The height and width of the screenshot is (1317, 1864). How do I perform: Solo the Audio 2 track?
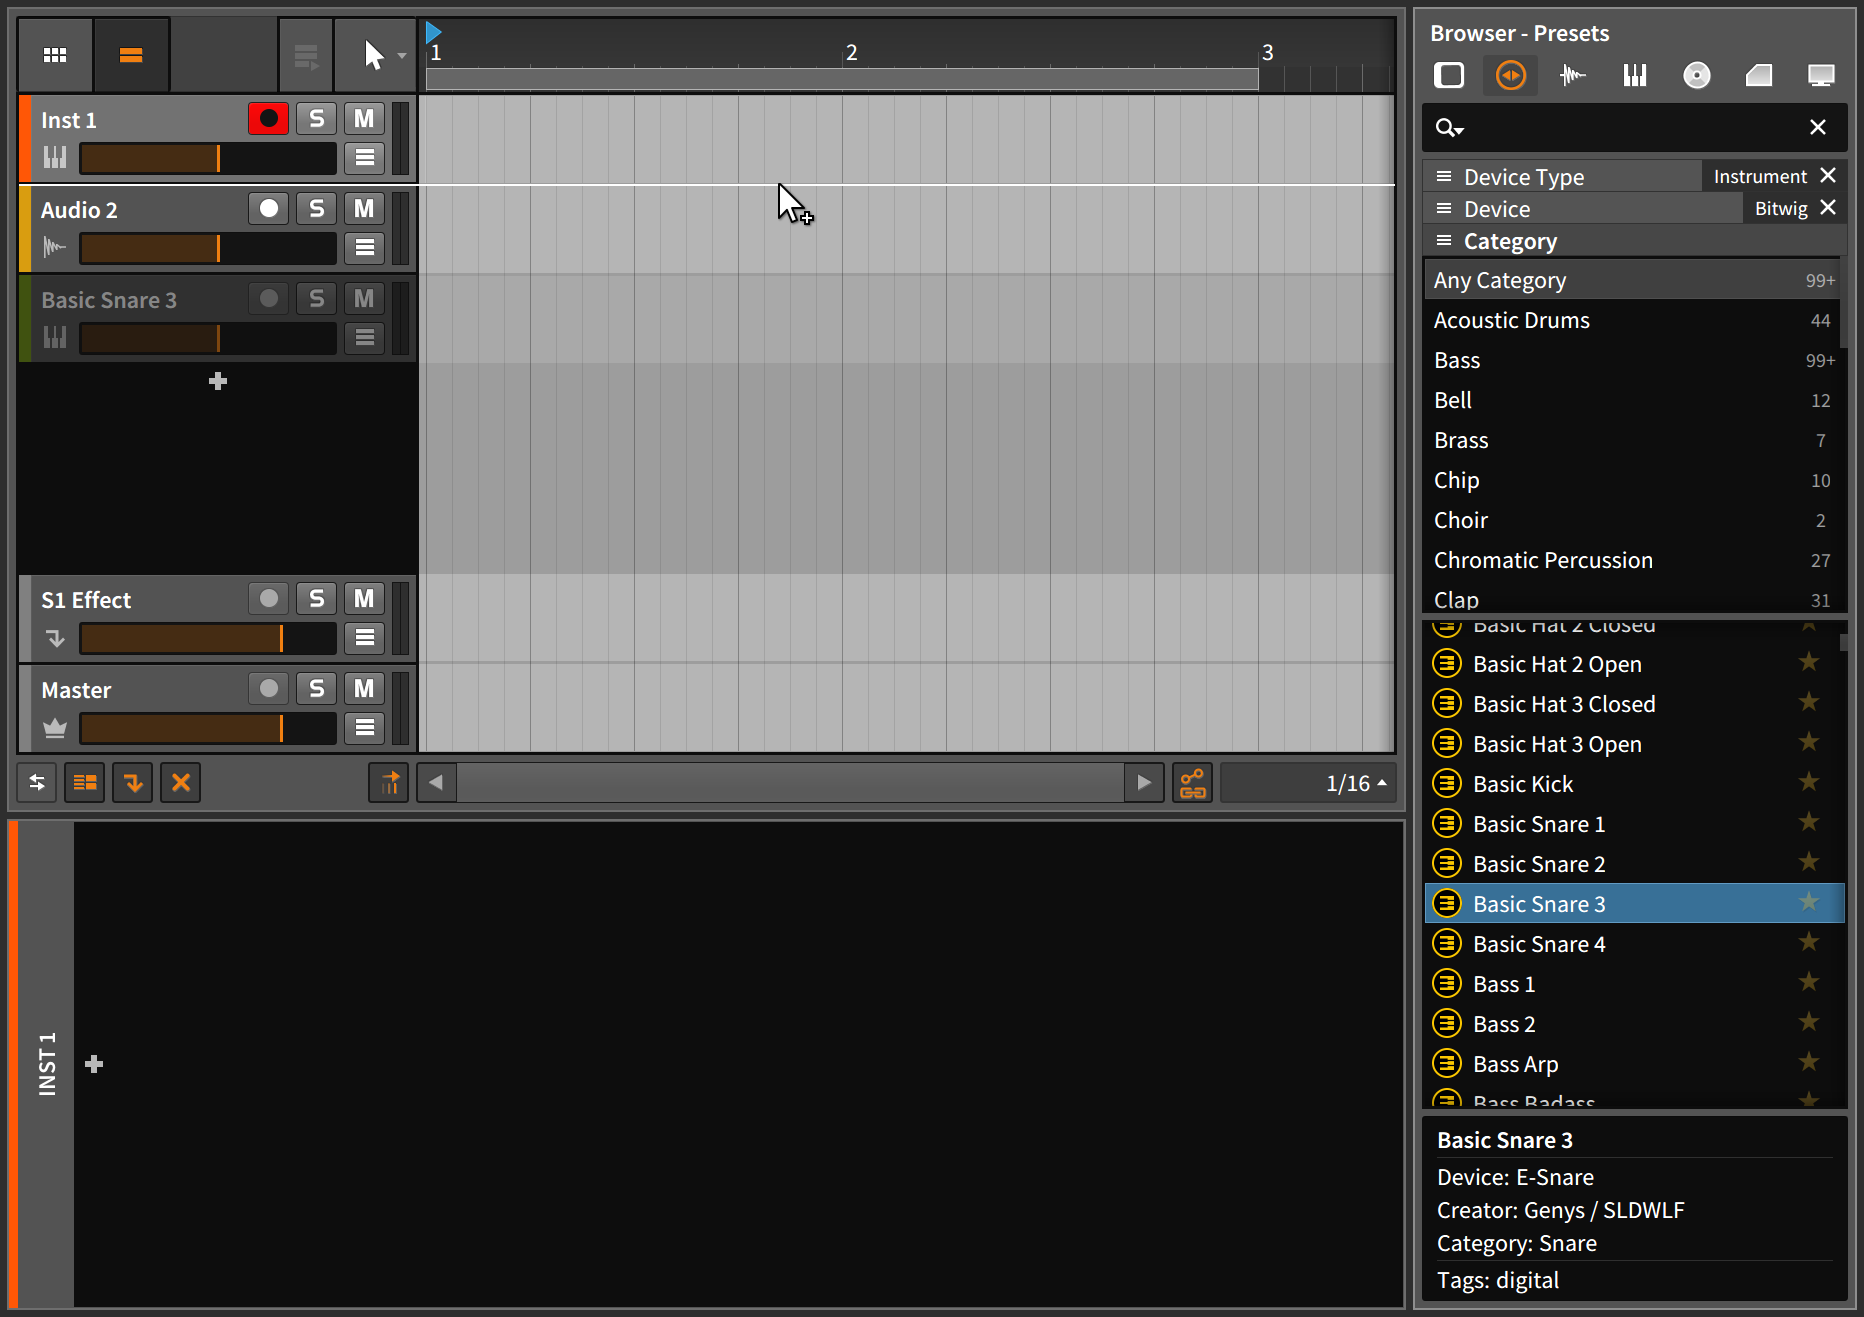(x=316, y=209)
